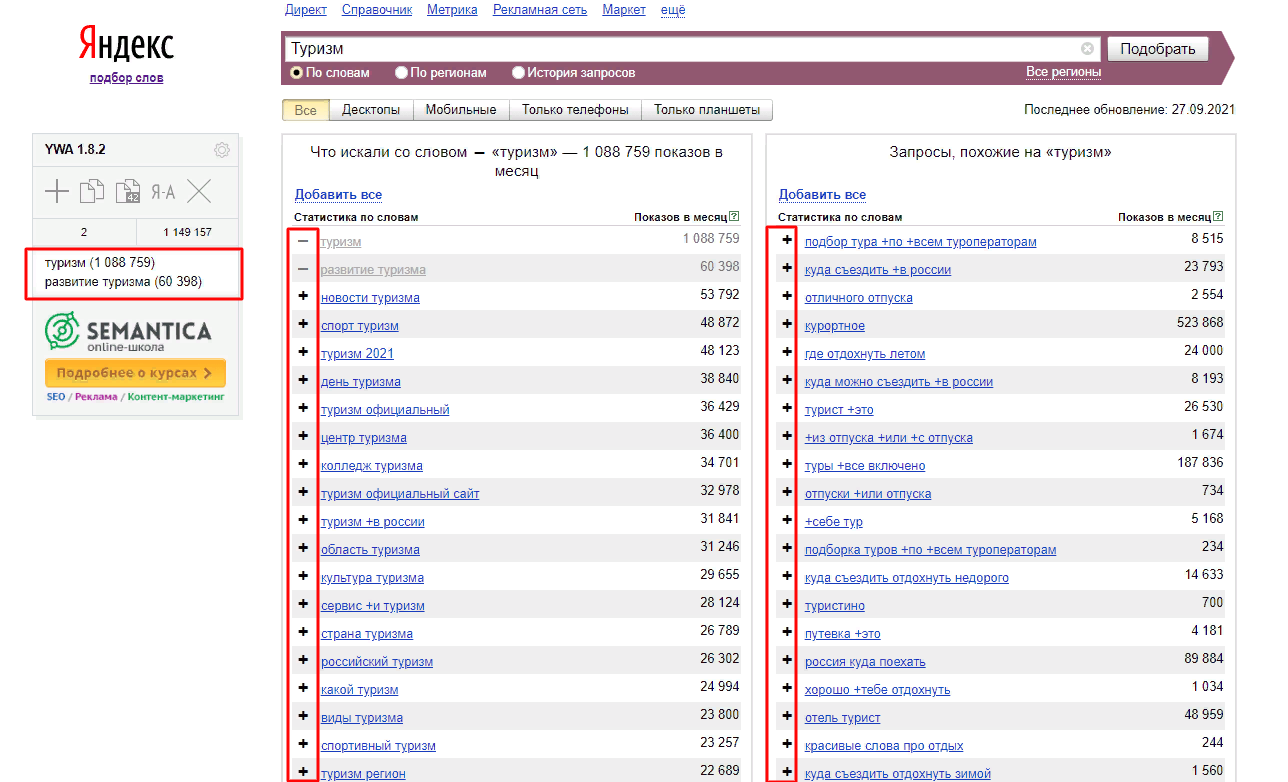The height and width of the screenshot is (782, 1288).
Task: Open the 'Все регионы' region selector
Action: [x=1063, y=72]
